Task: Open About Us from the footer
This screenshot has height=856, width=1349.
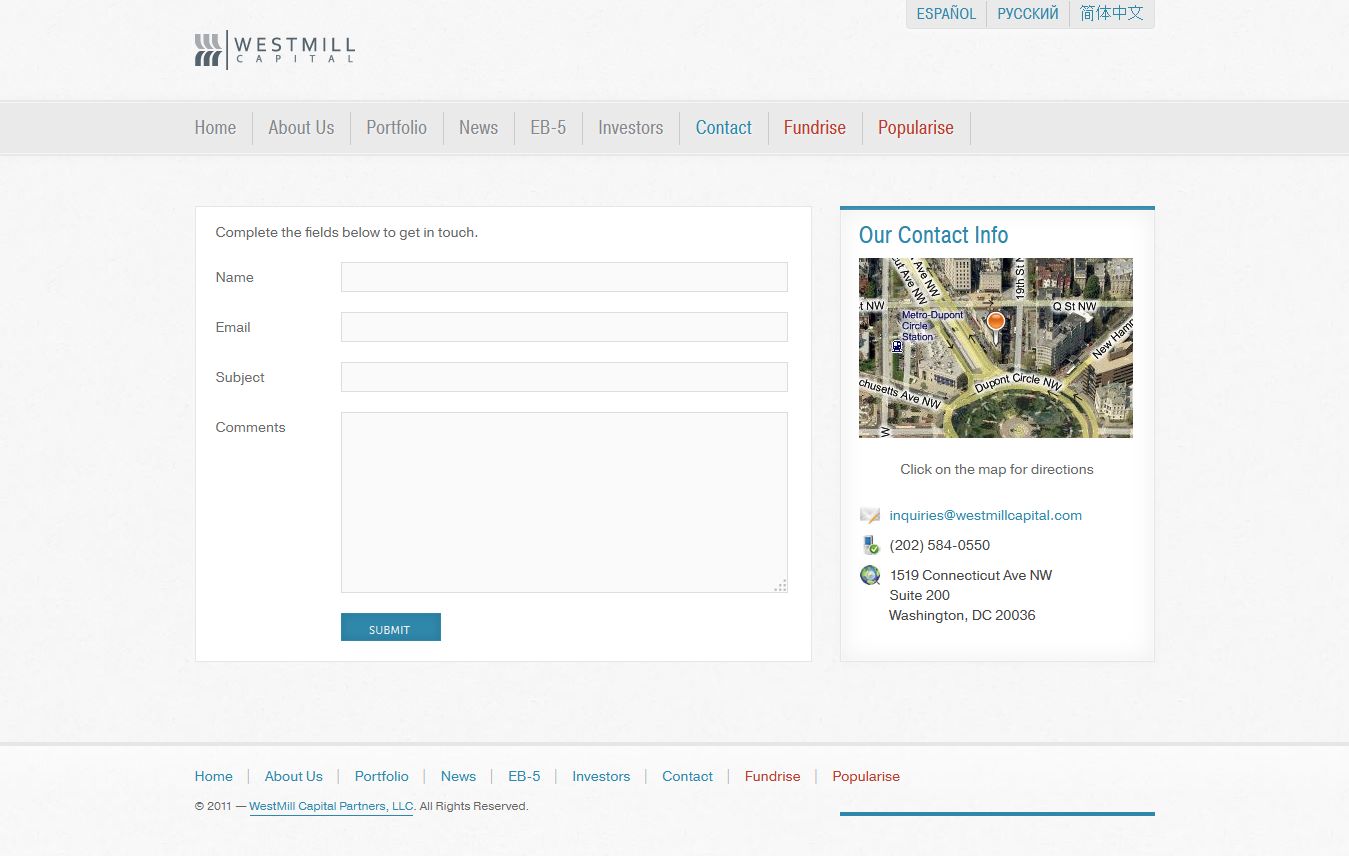Action: point(294,777)
